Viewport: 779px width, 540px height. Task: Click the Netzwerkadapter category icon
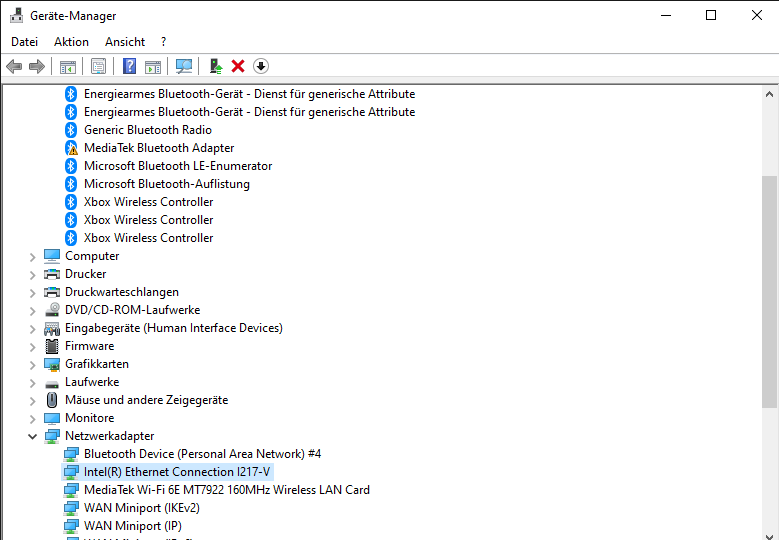52,436
